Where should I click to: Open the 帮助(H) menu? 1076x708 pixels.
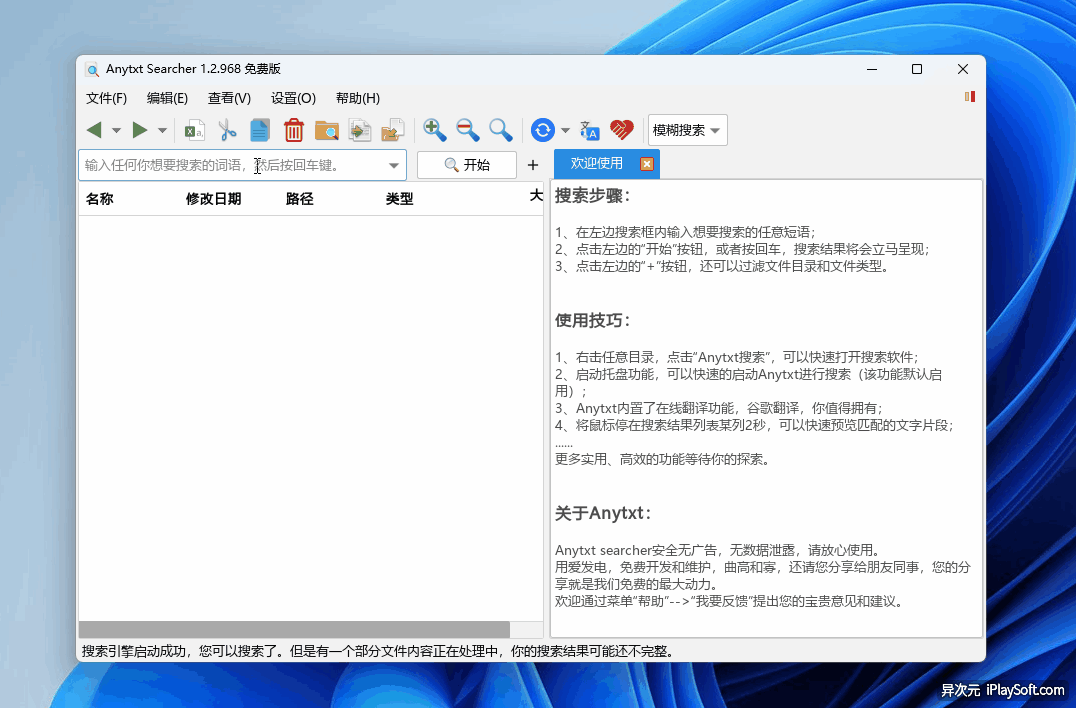pos(358,98)
